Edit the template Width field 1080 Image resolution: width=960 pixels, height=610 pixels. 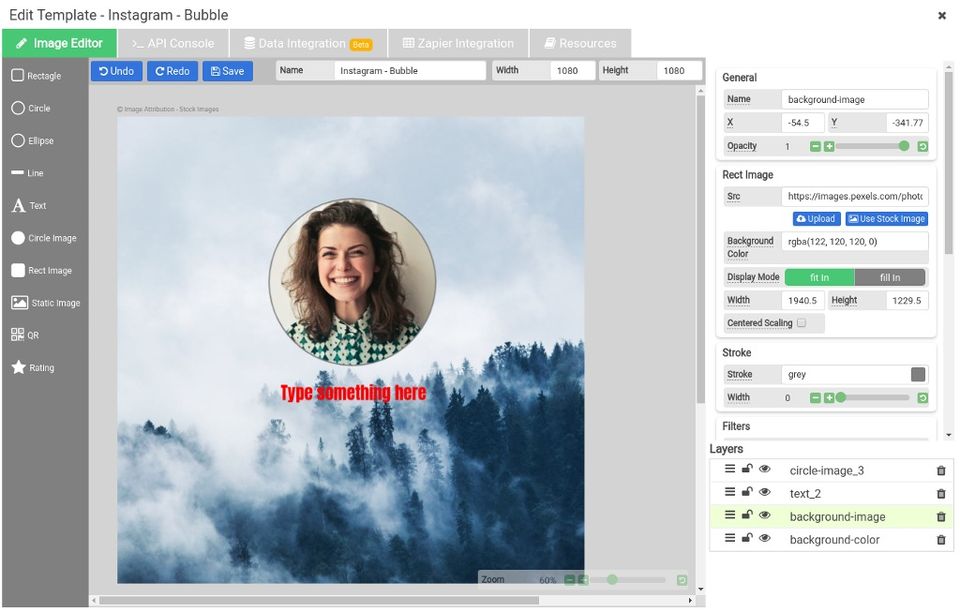click(572, 70)
